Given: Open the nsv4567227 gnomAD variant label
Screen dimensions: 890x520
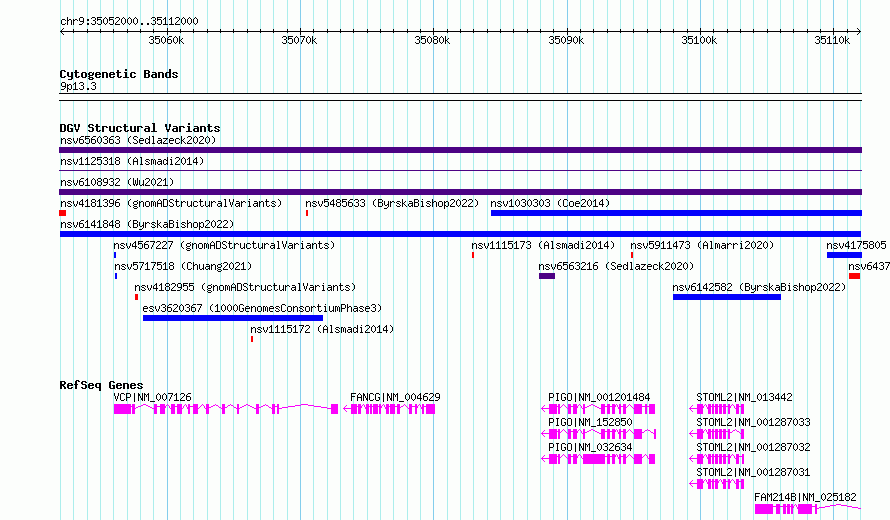Looking at the screenshot, I should pos(224,245).
